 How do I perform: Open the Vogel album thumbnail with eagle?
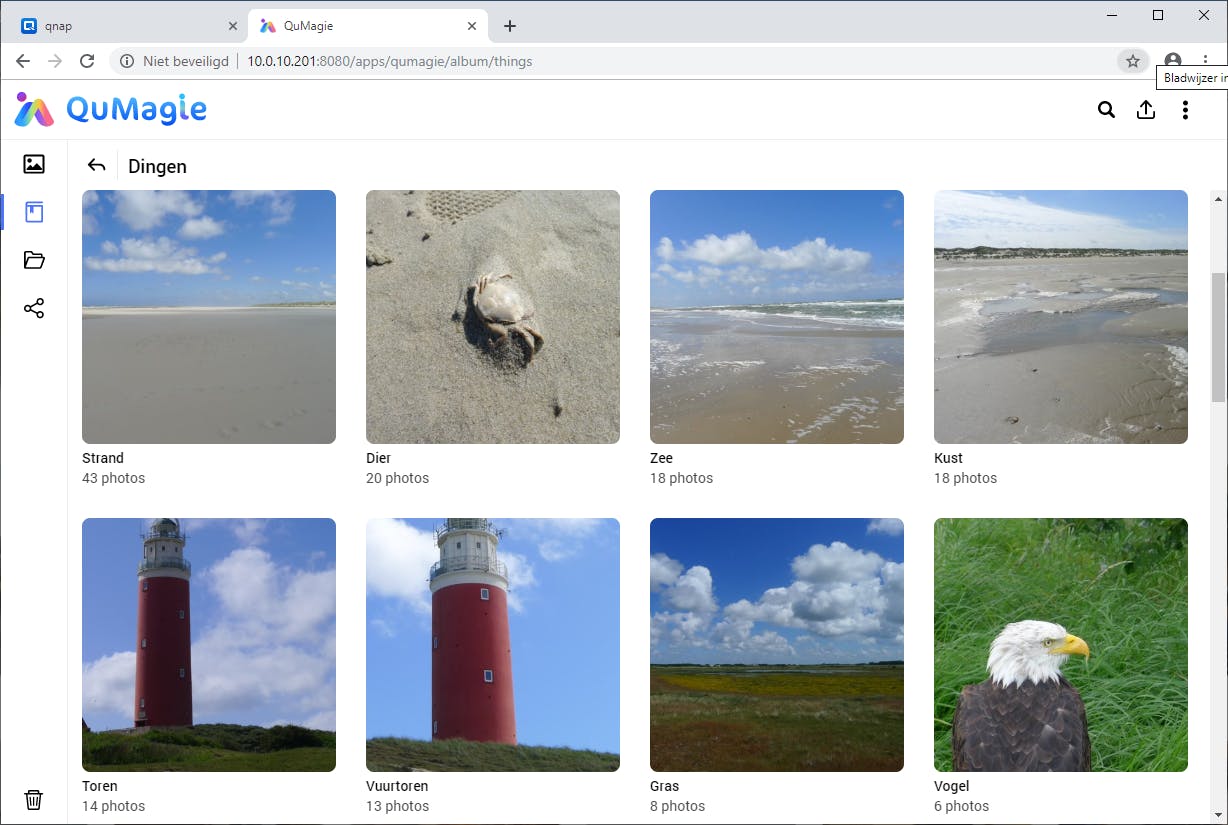[x=1061, y=645]
